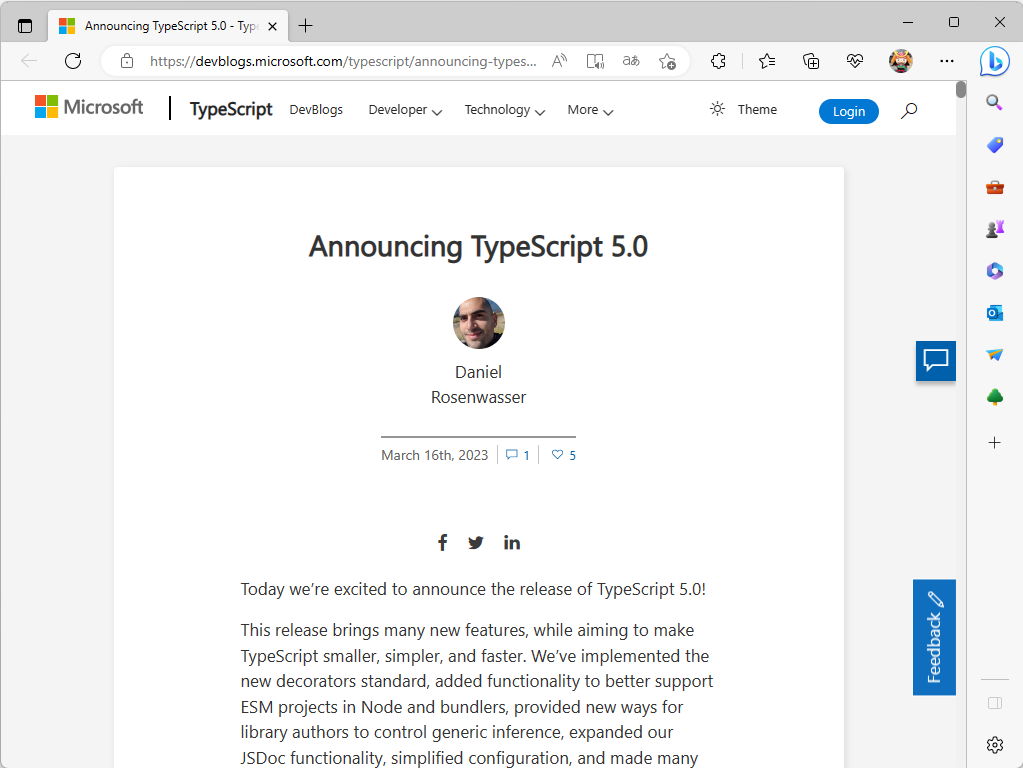Close the Announcing TypeScript 5.0 tab
The width and height of the screenshot is (1023, 768).
click(273, 26)
